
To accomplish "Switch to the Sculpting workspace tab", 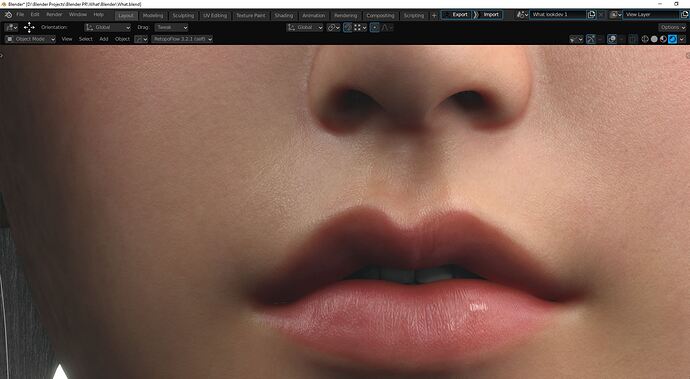I will pyautogui.click(x=183, y=15).
